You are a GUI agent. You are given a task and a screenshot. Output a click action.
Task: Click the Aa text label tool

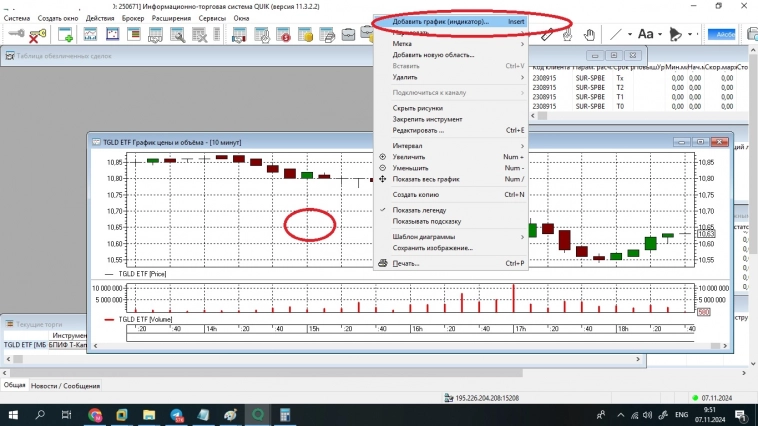point(645,35)
